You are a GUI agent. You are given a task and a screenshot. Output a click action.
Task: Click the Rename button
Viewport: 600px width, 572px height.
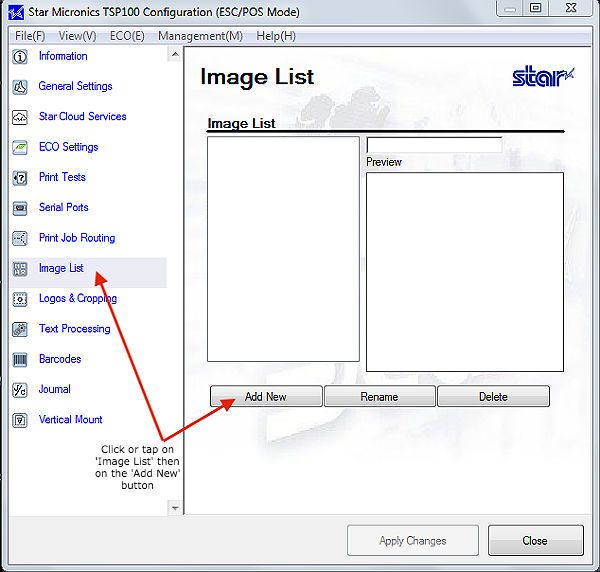click(380, 396)
